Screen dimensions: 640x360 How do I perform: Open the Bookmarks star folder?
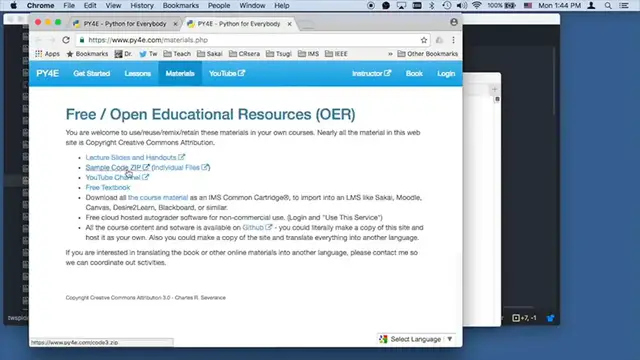coord(87,54)
